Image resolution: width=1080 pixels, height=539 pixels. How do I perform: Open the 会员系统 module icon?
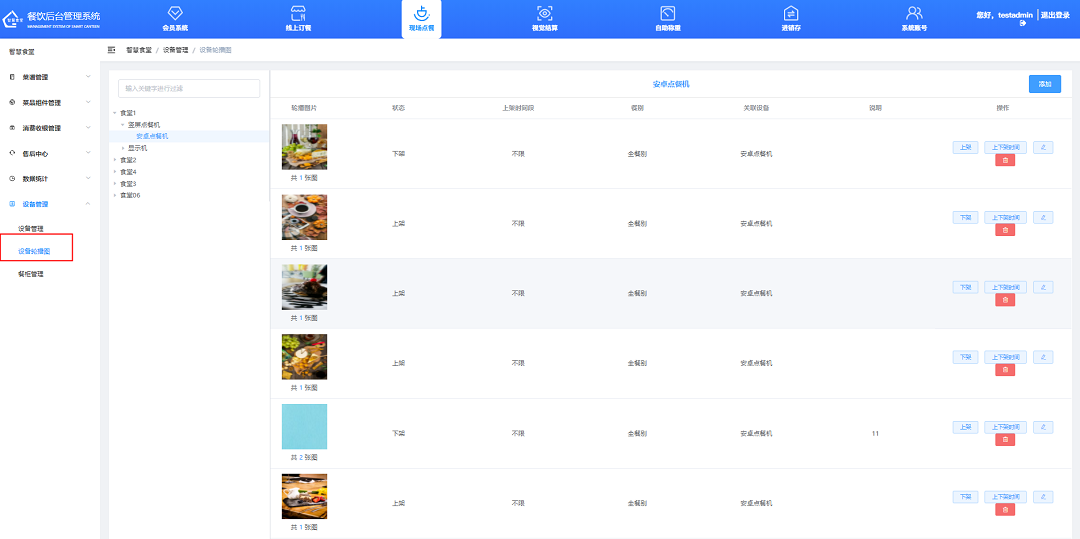tap(175, 13)
